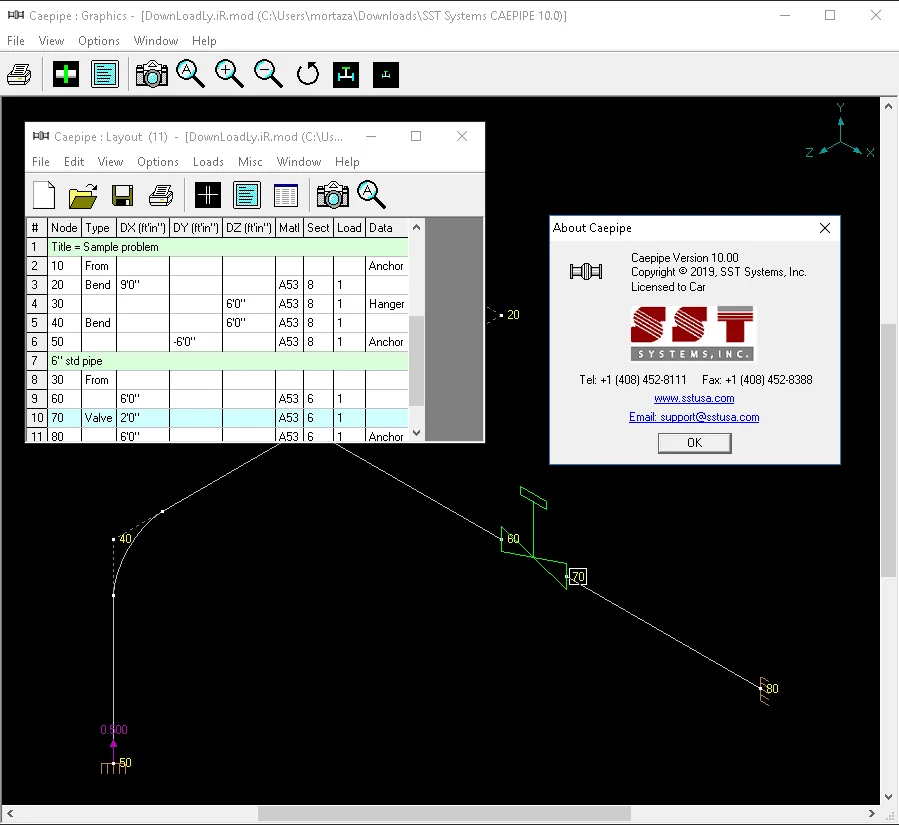Click the New document icon in Layout toolbar
The width and height of the screenshot is (899, 825).
pos(44,196)
